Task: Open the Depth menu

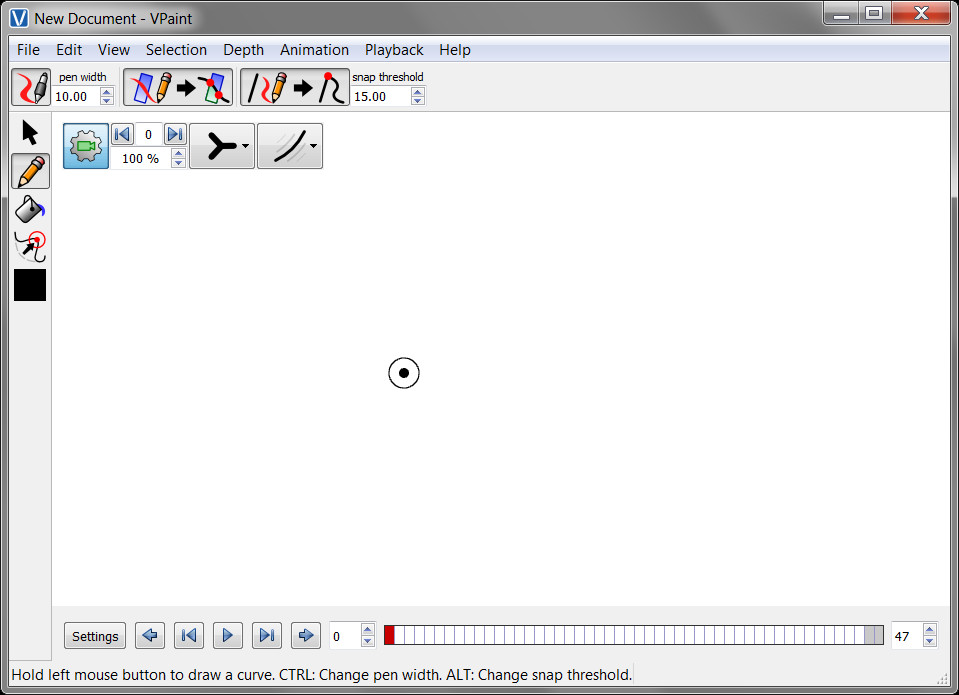Action: click(243, 50)
